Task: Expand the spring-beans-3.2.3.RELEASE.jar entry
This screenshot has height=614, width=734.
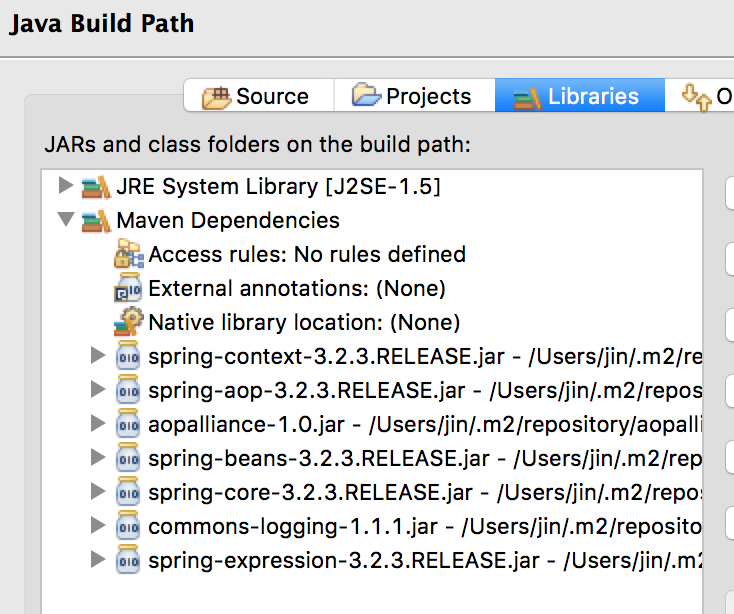Action: click(x=97, y=457)
